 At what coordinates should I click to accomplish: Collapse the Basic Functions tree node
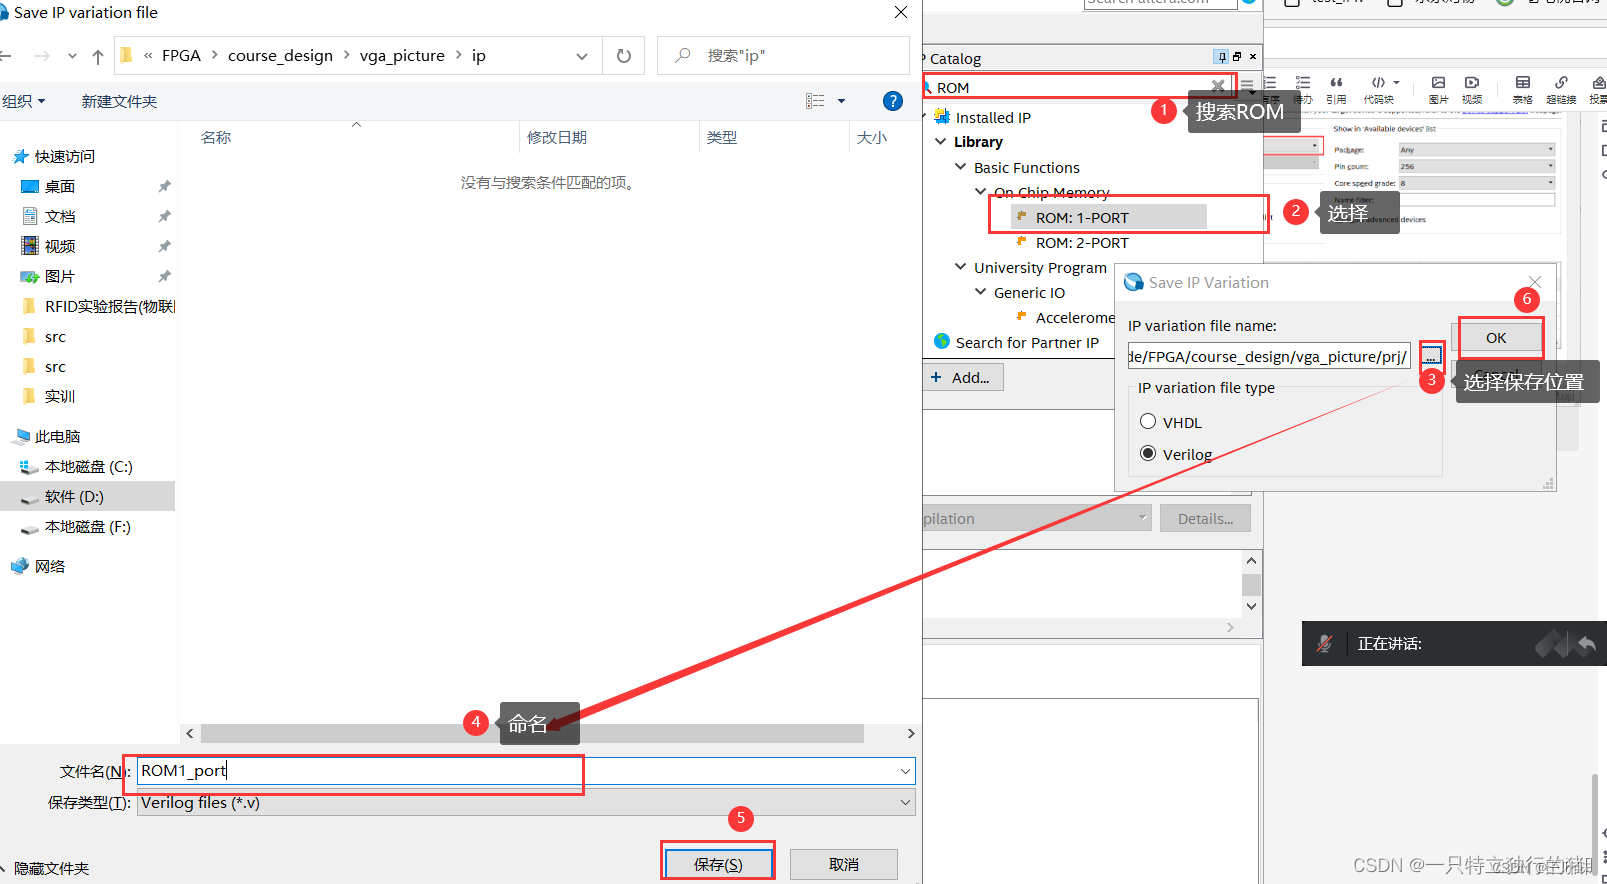960,166
